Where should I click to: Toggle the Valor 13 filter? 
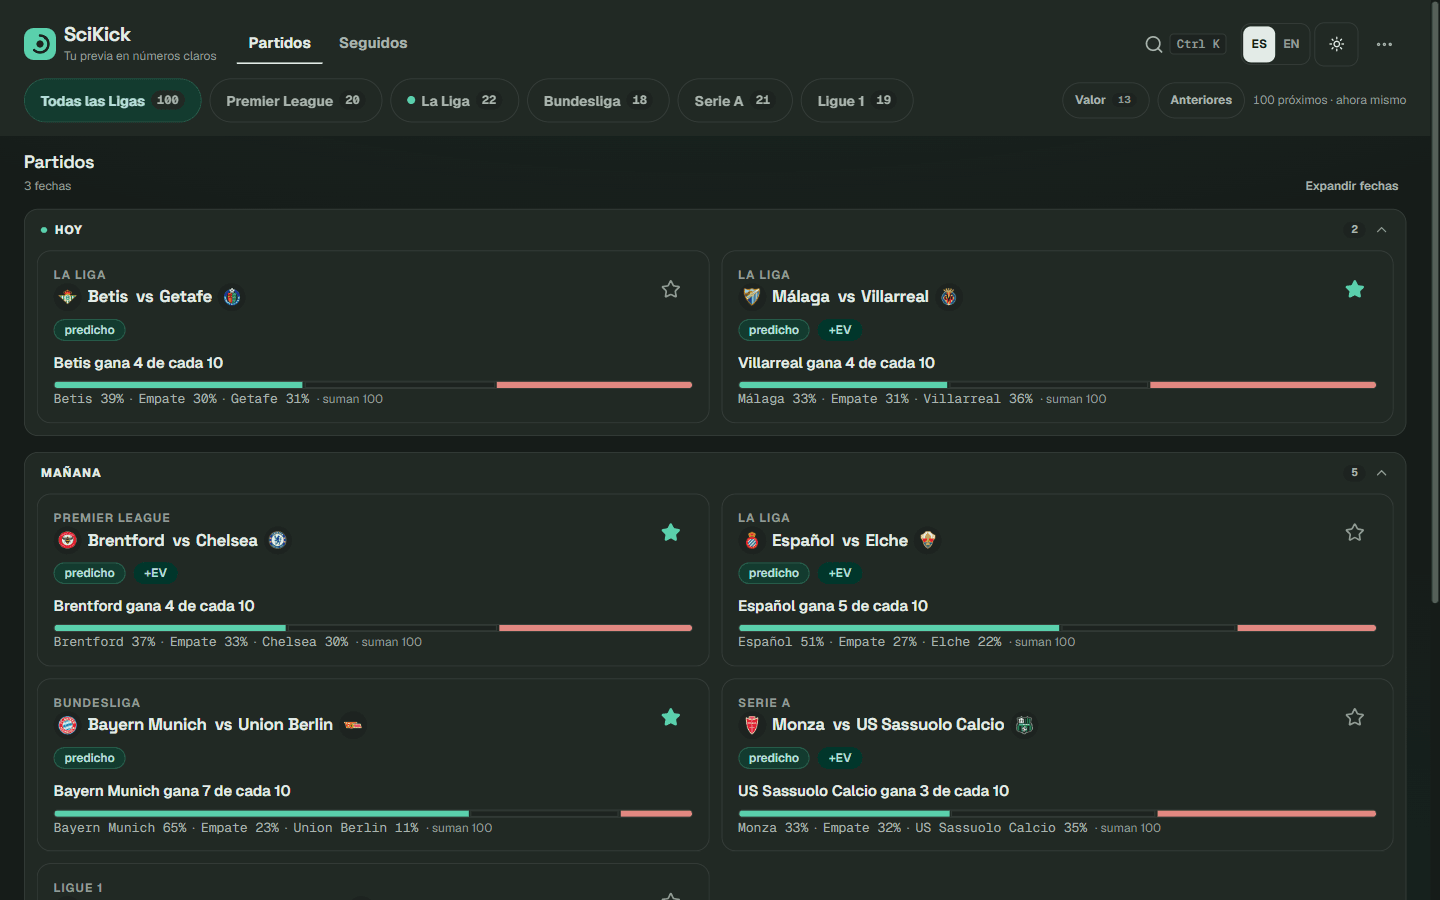1105,100
